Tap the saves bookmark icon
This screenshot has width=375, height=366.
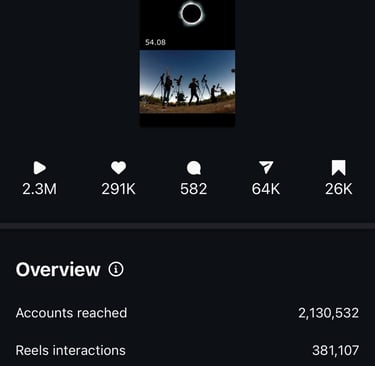(339, 168)
